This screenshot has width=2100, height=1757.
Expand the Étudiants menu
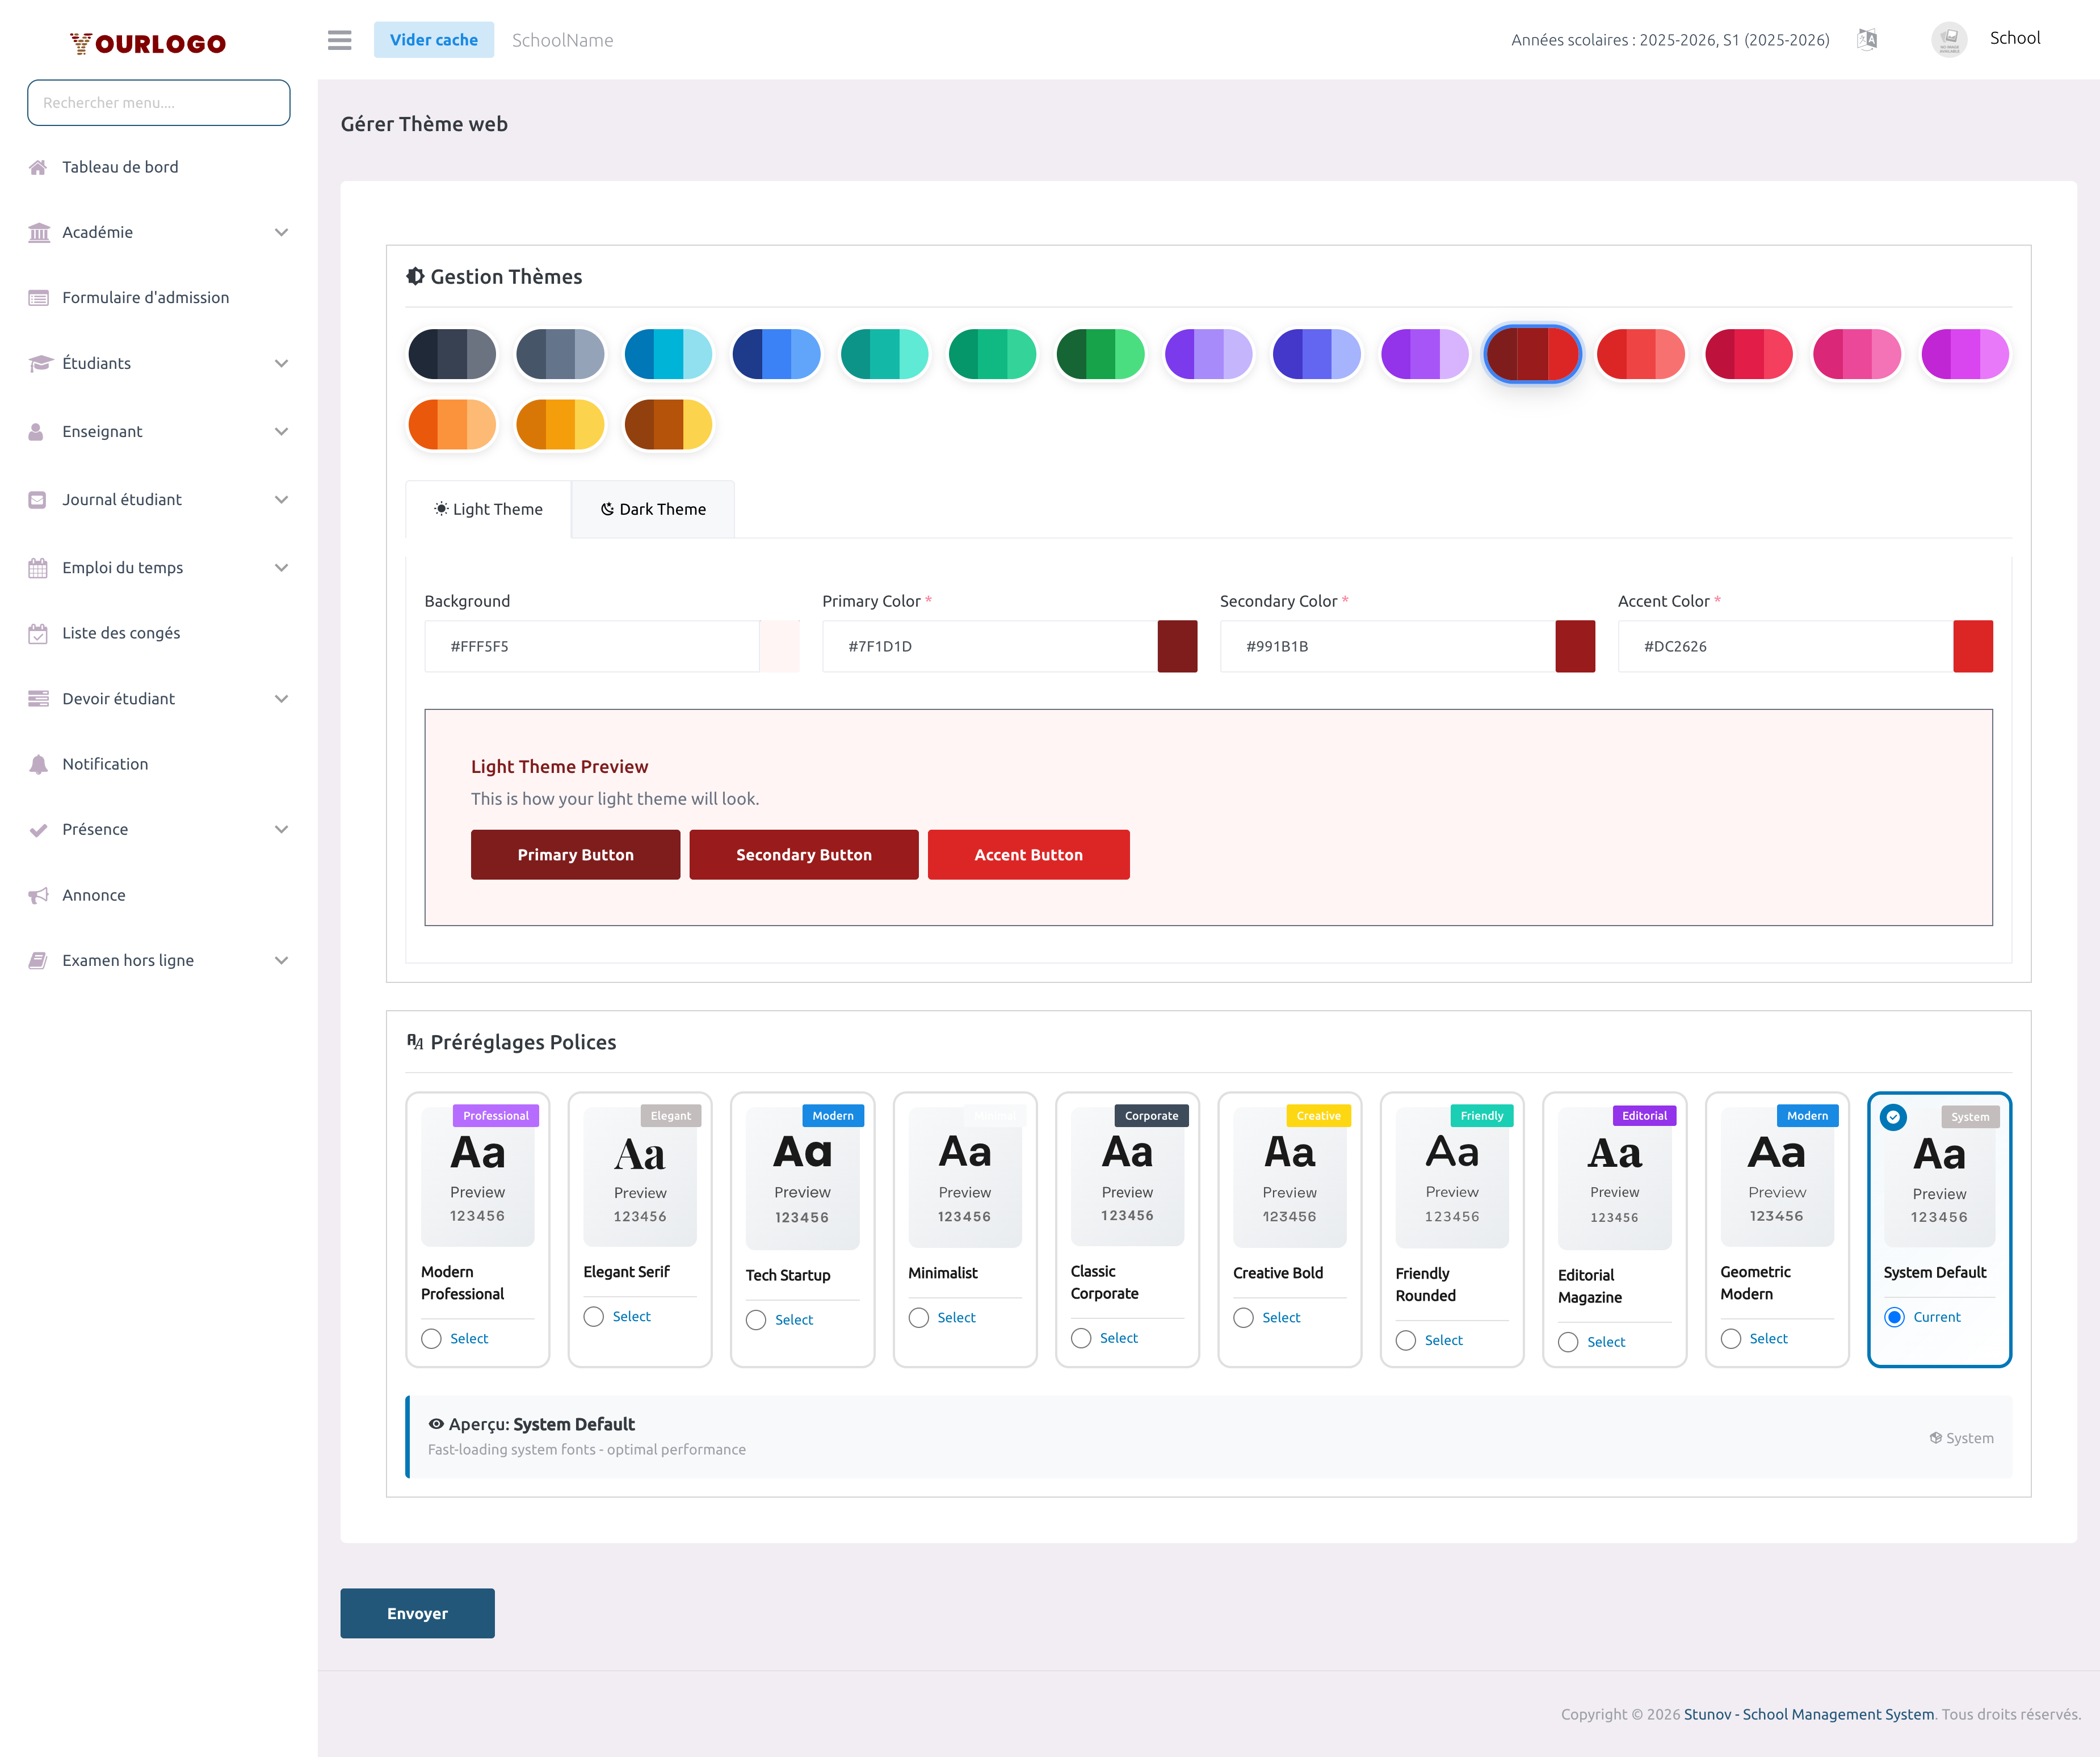pyautogui.click(x=281, y=363)
